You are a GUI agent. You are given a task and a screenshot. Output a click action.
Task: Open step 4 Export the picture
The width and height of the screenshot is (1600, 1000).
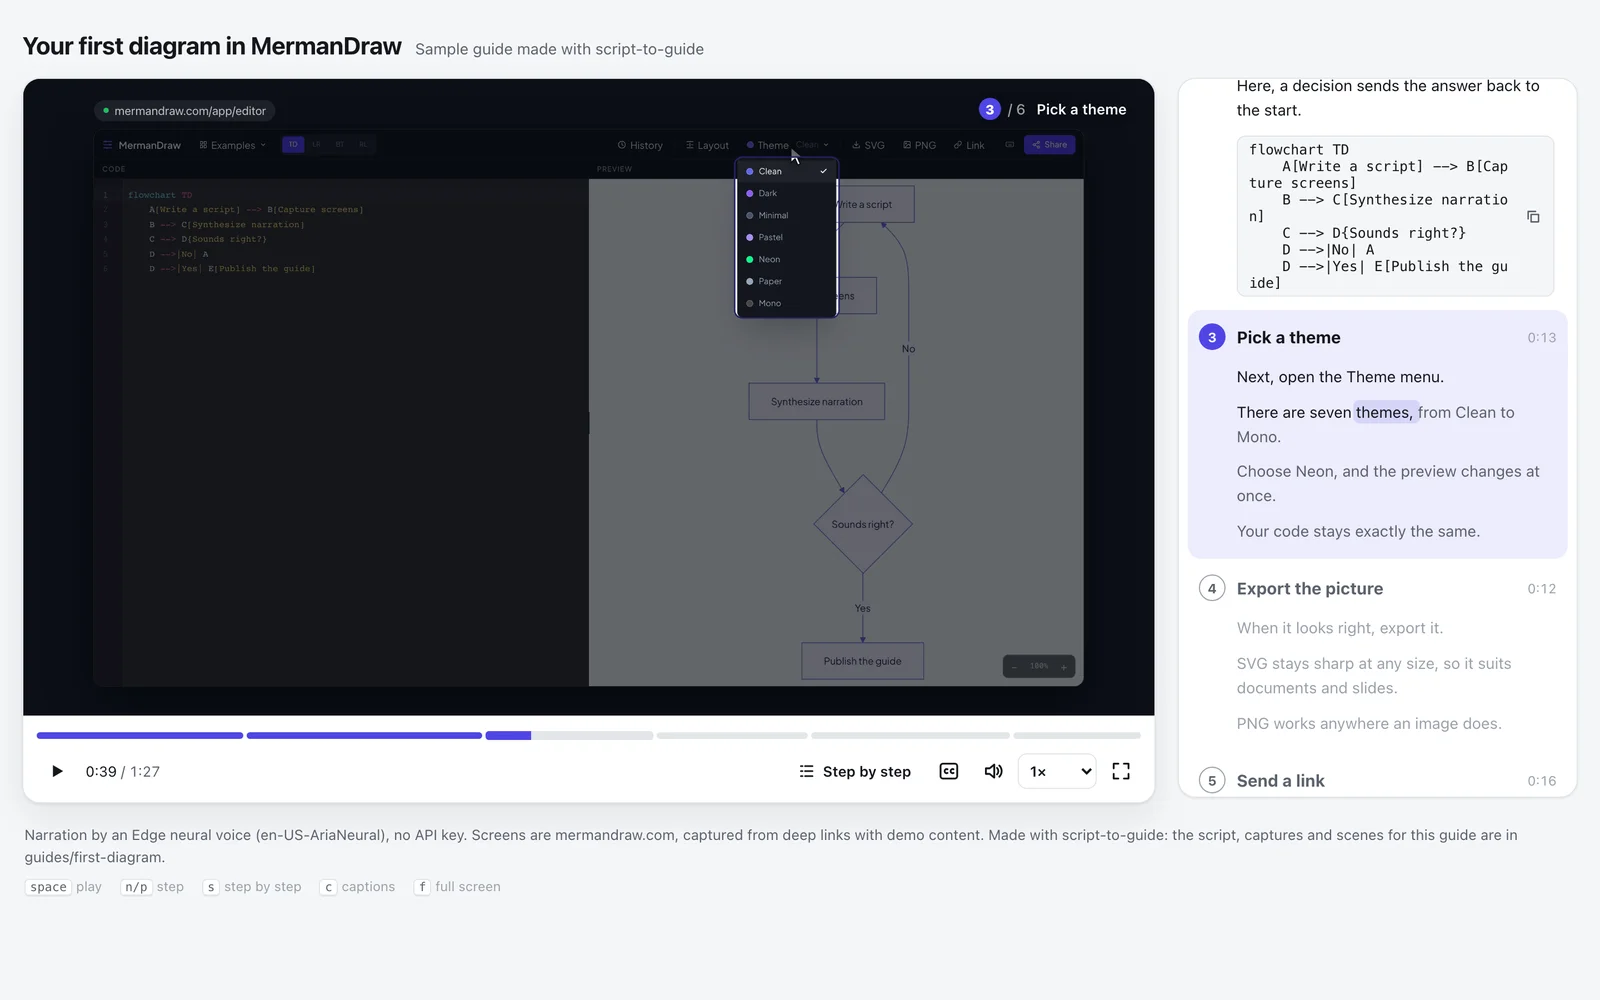pos(1309,589)
